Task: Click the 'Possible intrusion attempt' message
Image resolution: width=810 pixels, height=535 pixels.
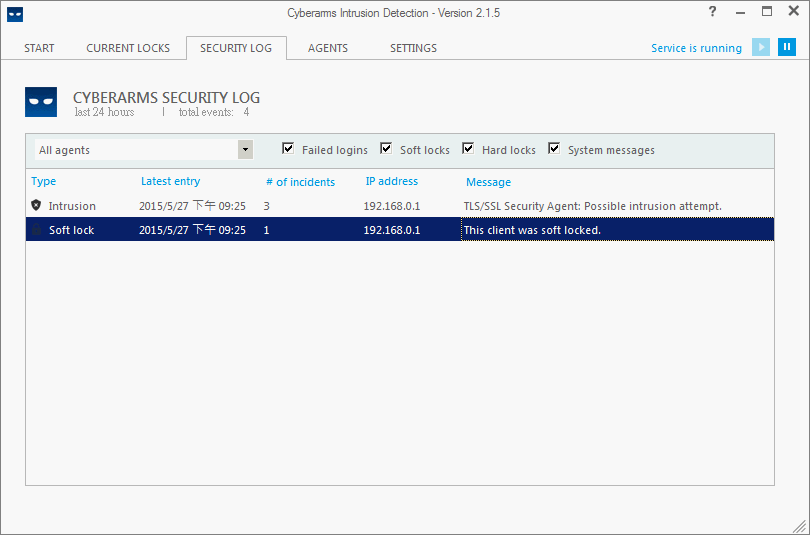Action: pyautogui.click(x=593, y=206)
